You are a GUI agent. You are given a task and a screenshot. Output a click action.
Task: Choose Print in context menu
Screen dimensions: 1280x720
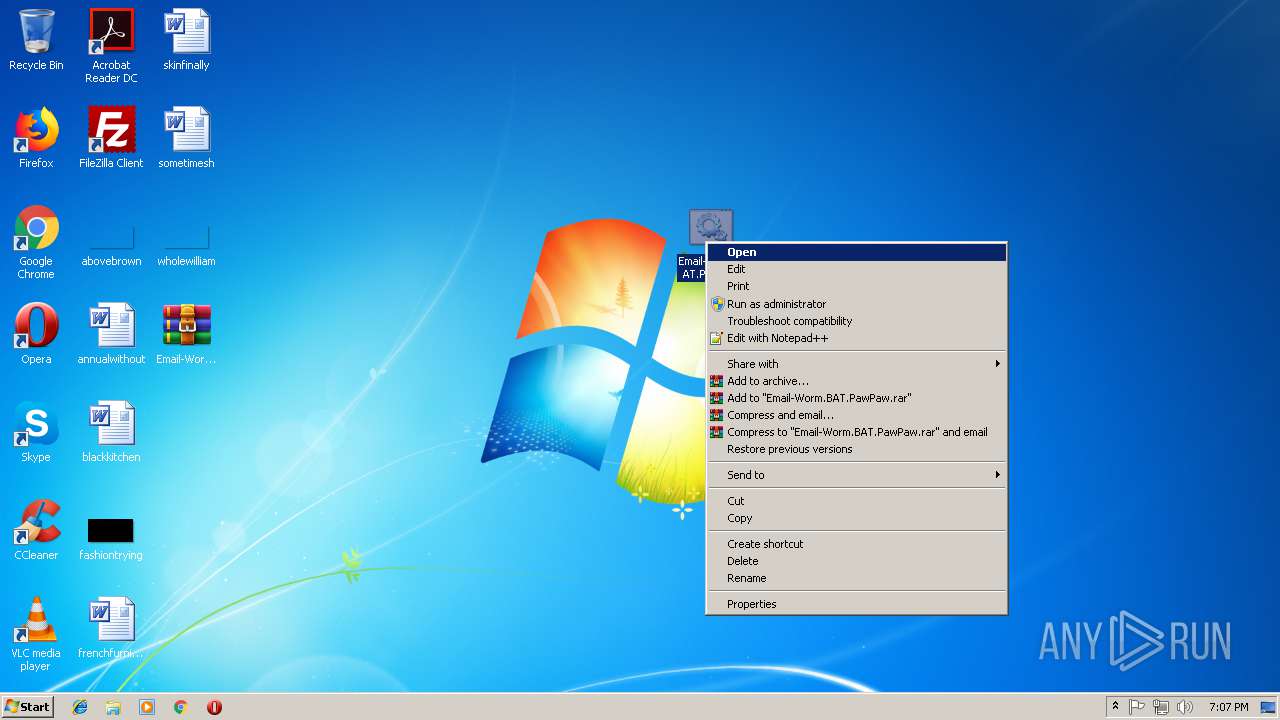click(857, 286)
